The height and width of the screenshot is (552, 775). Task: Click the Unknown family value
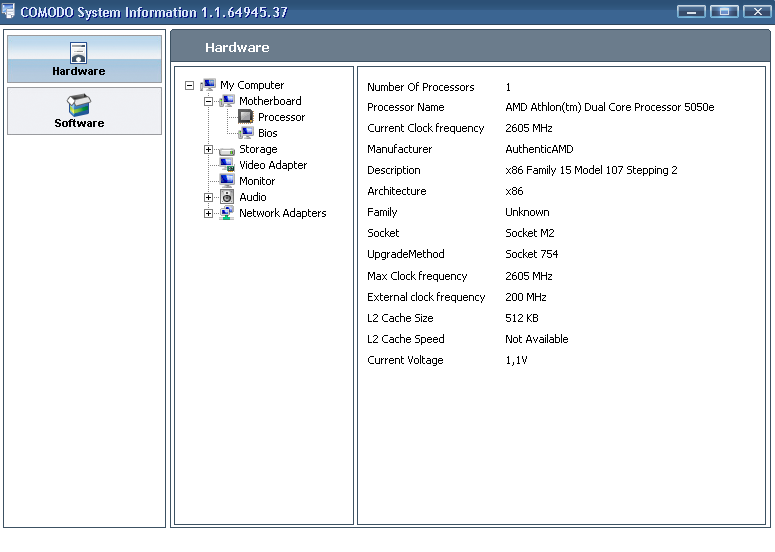tap(527, 212)
